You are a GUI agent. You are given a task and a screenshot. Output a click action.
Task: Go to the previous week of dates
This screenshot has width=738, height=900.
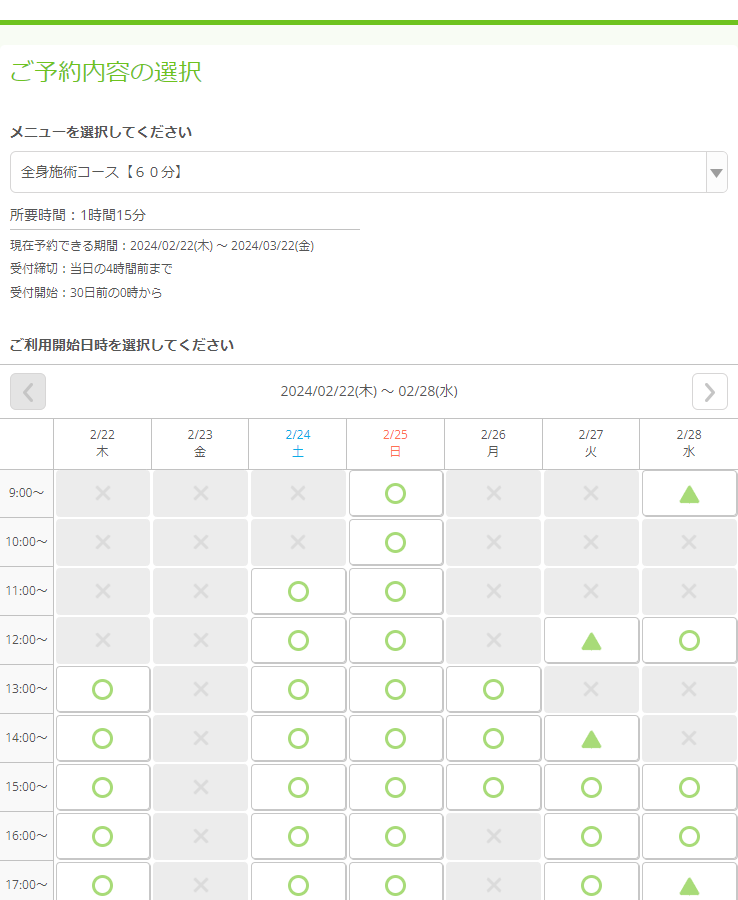pos(28,391)
